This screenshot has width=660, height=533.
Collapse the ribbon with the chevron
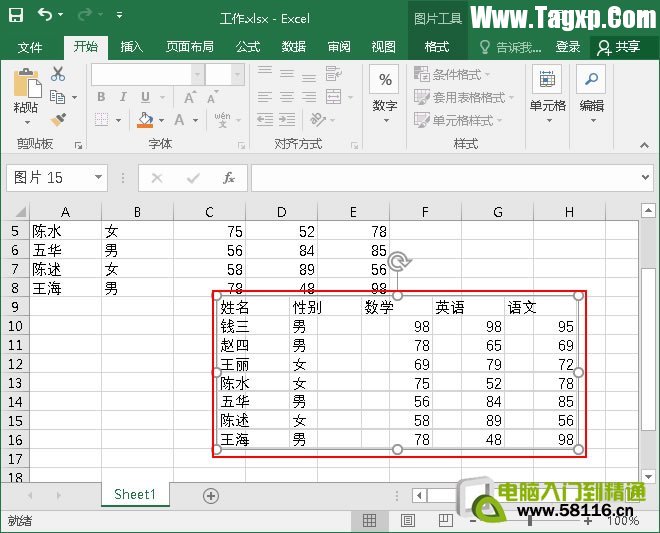click(644, 145)
